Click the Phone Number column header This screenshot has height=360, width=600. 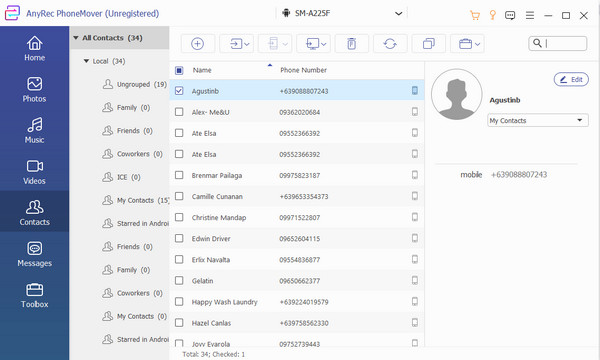pyautogui.click(x=303, y=70)
